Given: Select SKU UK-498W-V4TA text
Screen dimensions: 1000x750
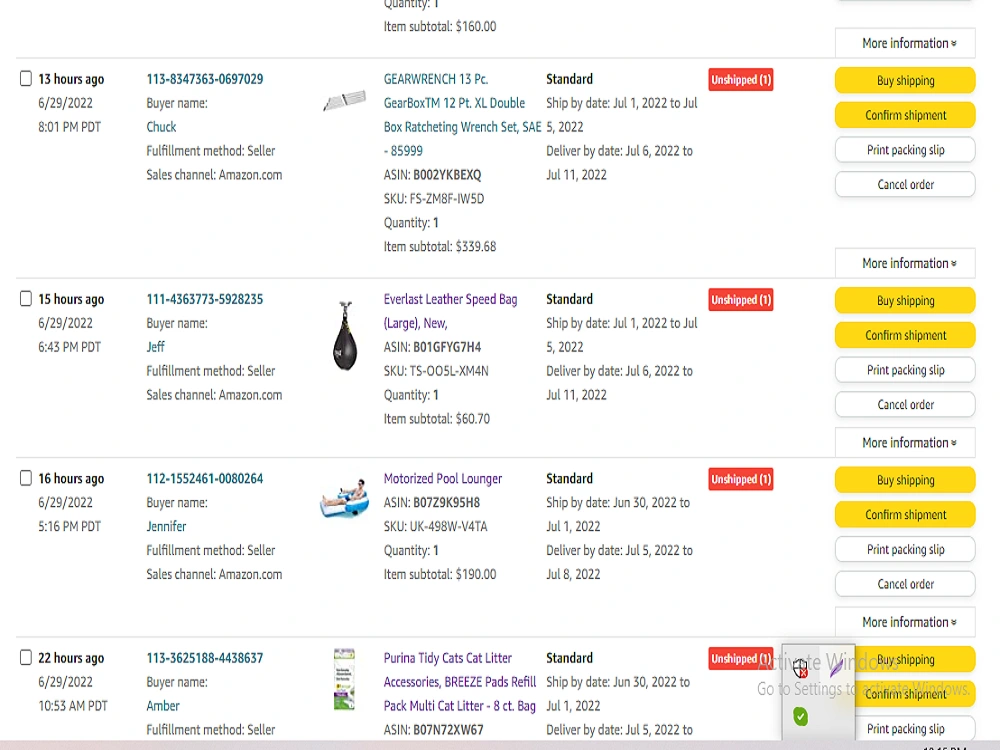Looking at the screenshot, I should tap(448, 527).
